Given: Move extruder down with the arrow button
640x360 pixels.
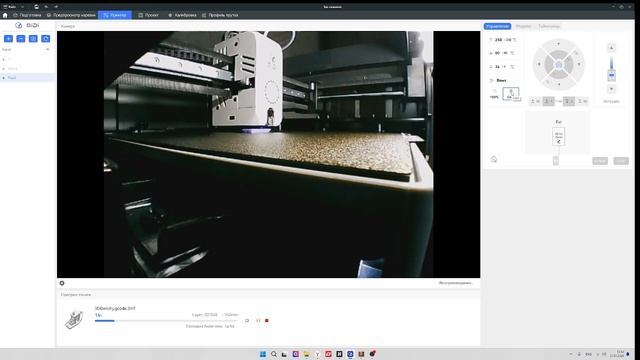Looking at the screenshot, I should pos(611,89).
